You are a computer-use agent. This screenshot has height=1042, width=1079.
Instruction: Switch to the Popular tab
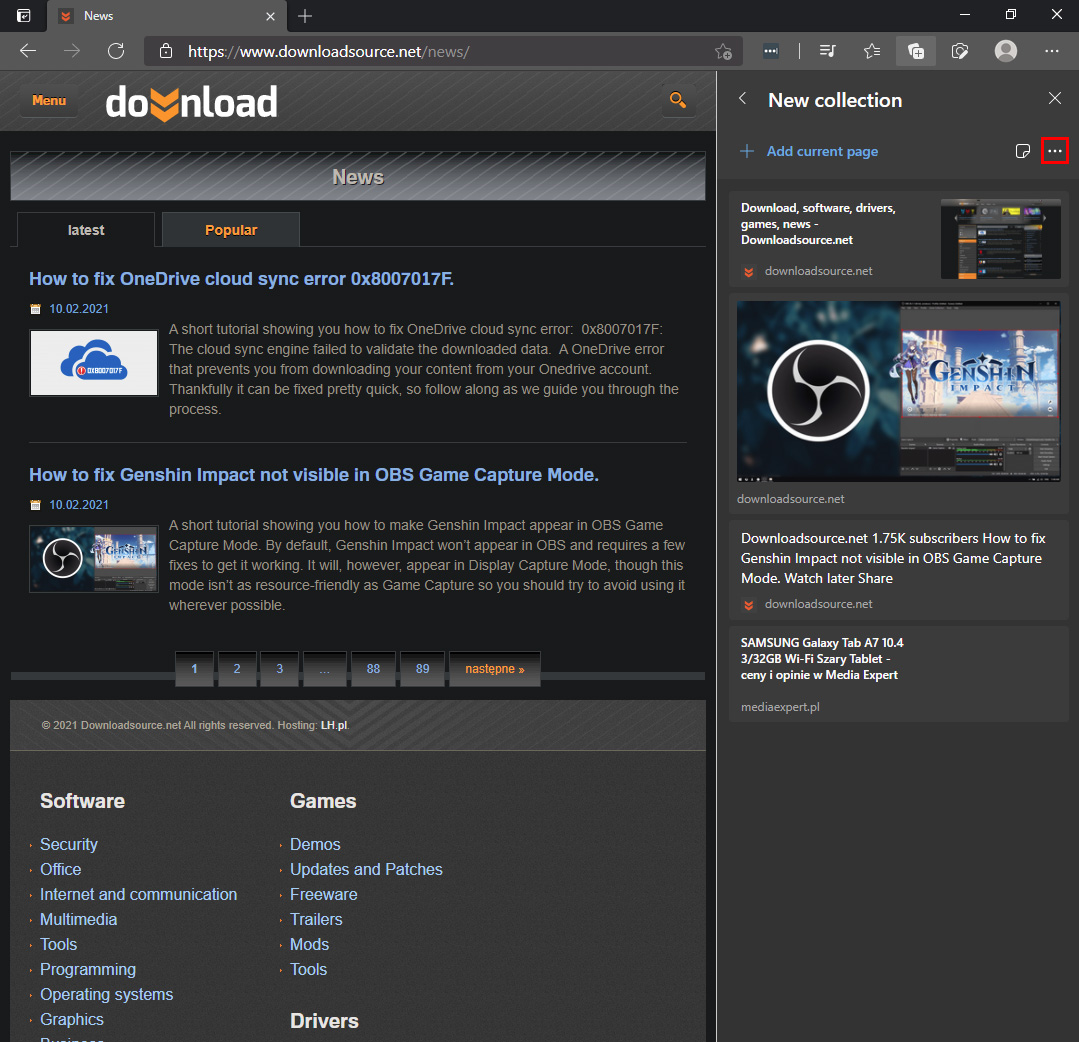pyautogui.click(x=231, y=230)
